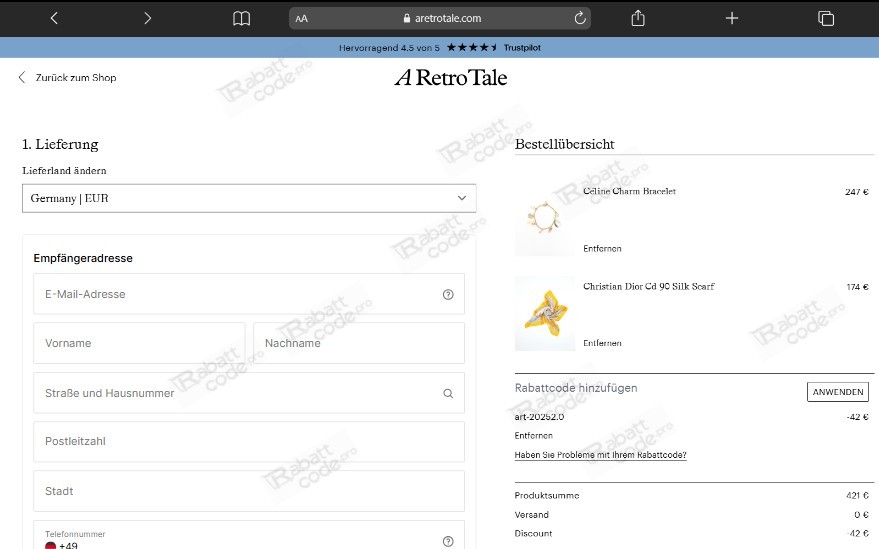Open a new tab with plus icon
Viewport: 879px width, 549px height.
pos(732,18)
